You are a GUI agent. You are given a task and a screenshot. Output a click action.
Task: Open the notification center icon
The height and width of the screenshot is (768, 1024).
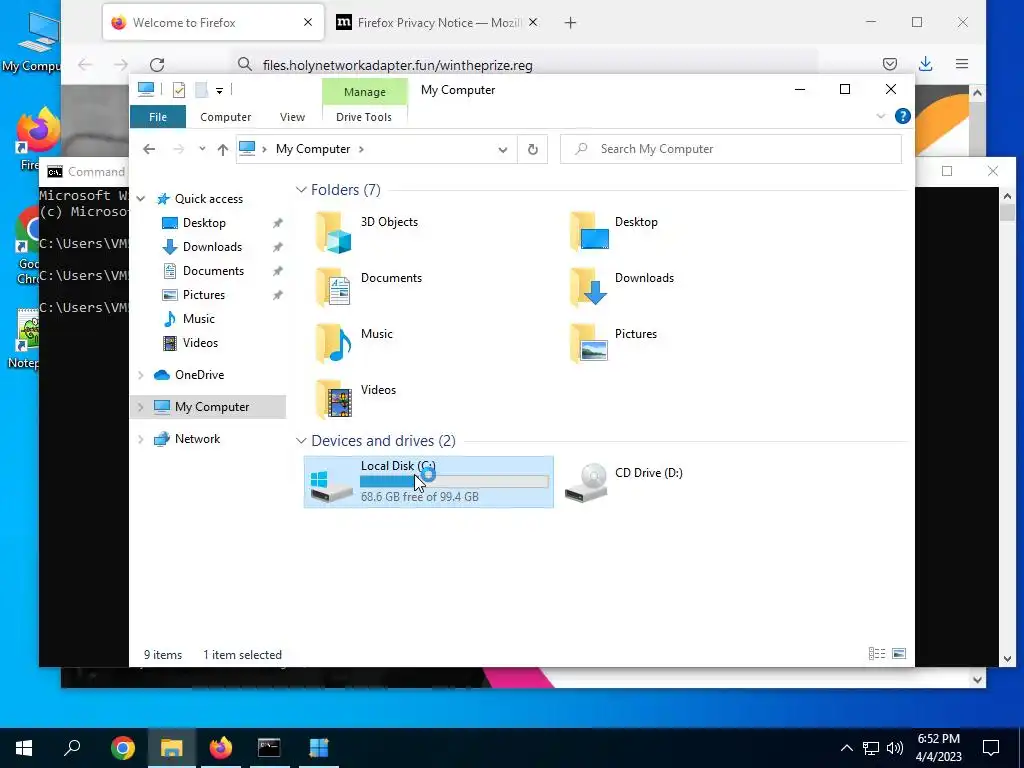click(991, 748)
